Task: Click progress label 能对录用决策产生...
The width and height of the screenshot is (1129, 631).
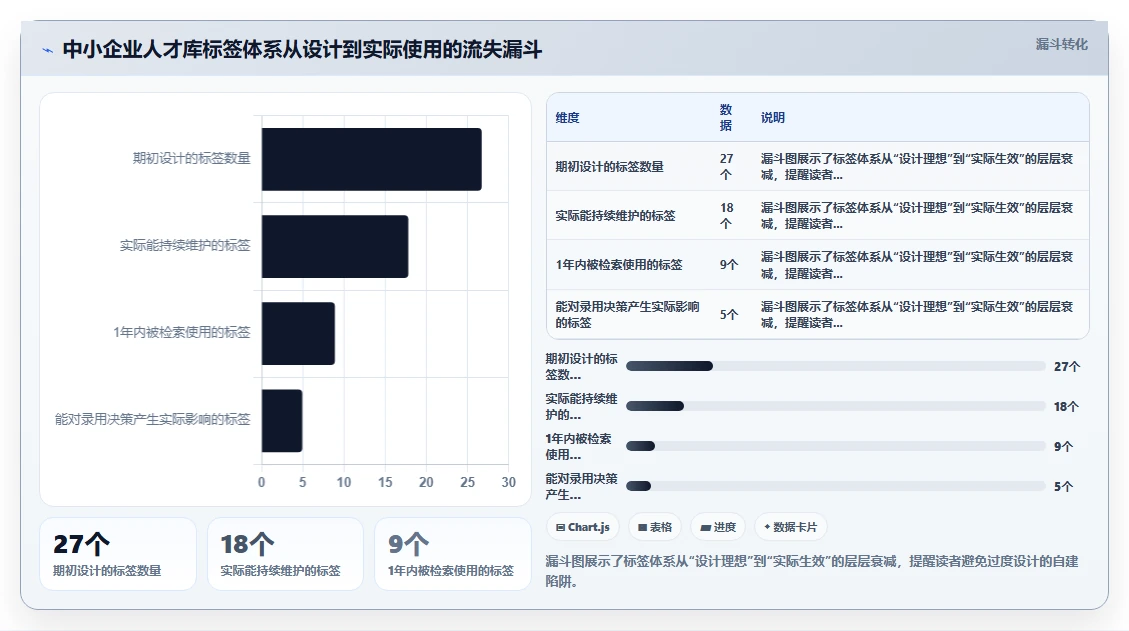Action: click(581, 486)
